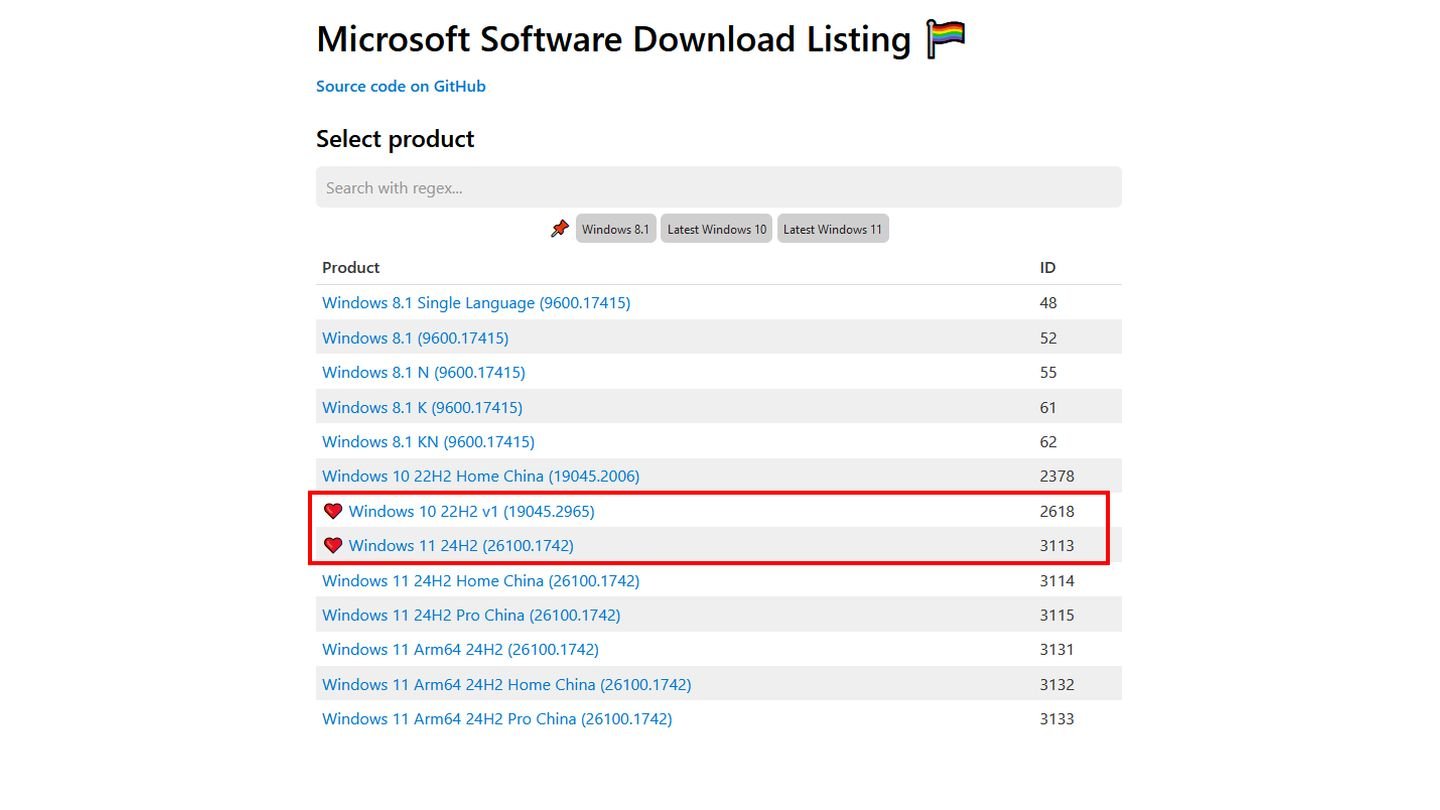Click the Product column header
1440x810 pixels.
point(351,268)
